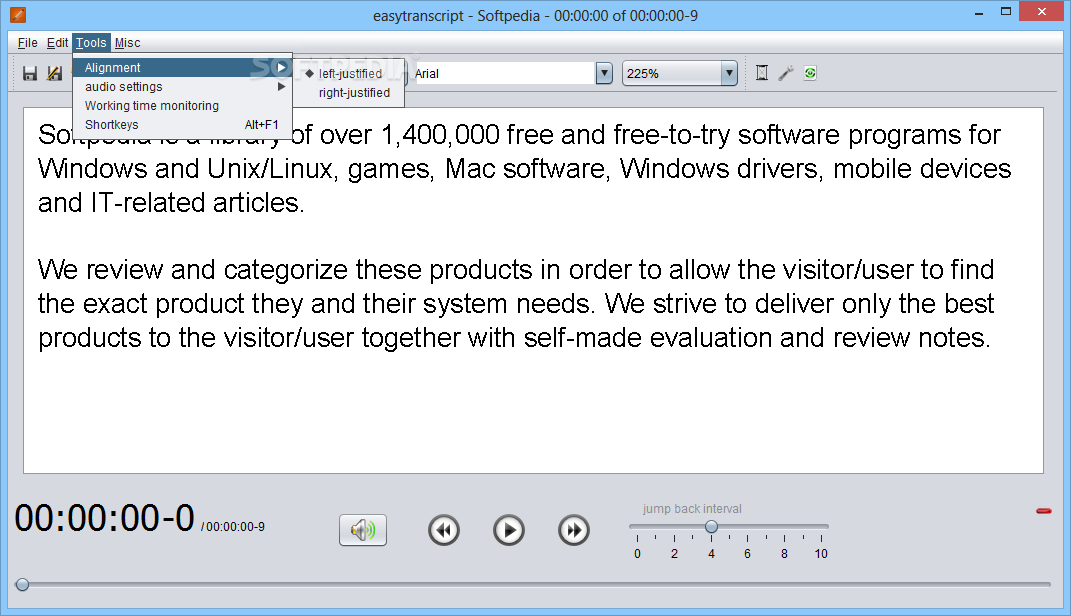This screenshot has width=1071, height=616.
Task: Open the 225% zoom dropdown arrow
Action: 729,73
